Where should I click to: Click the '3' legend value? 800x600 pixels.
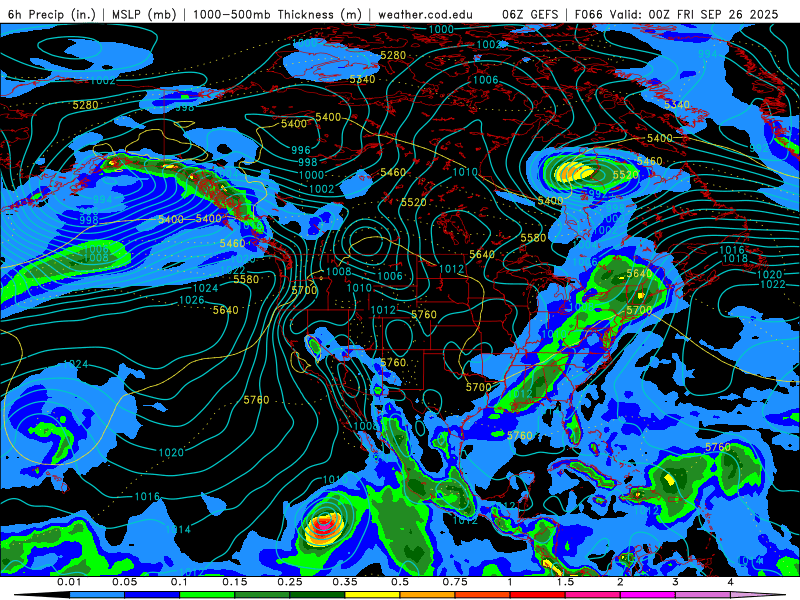pyautogui.click(x=675, y=582)
